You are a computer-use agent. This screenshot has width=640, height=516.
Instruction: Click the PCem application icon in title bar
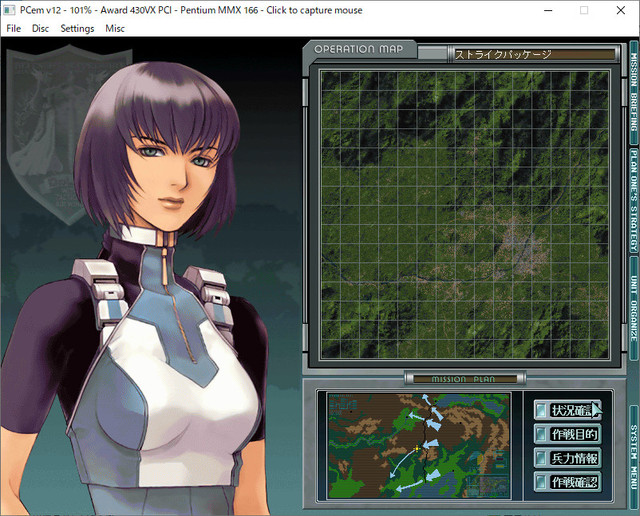point(9,10)
